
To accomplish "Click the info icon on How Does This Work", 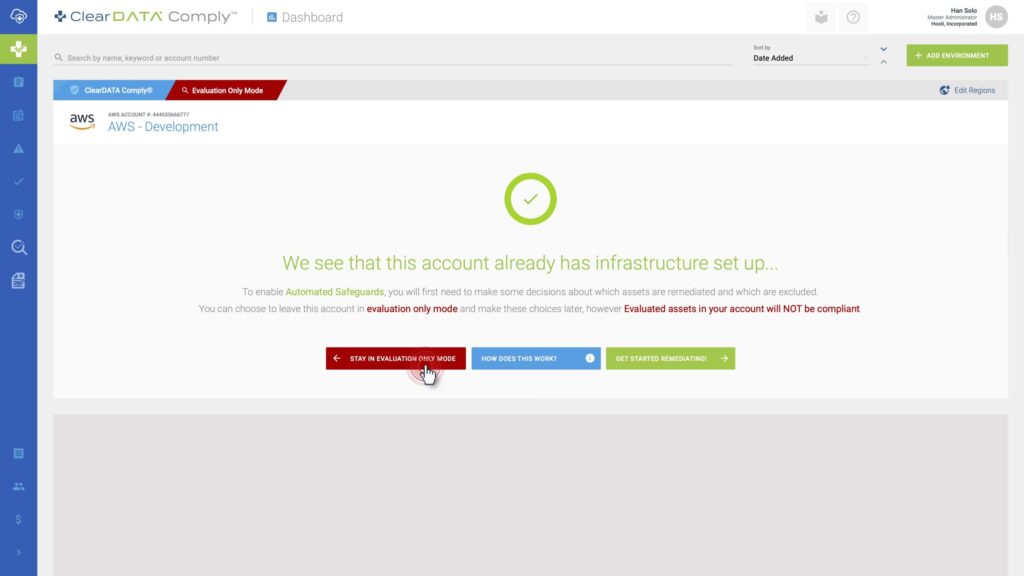I will [590, 358].
